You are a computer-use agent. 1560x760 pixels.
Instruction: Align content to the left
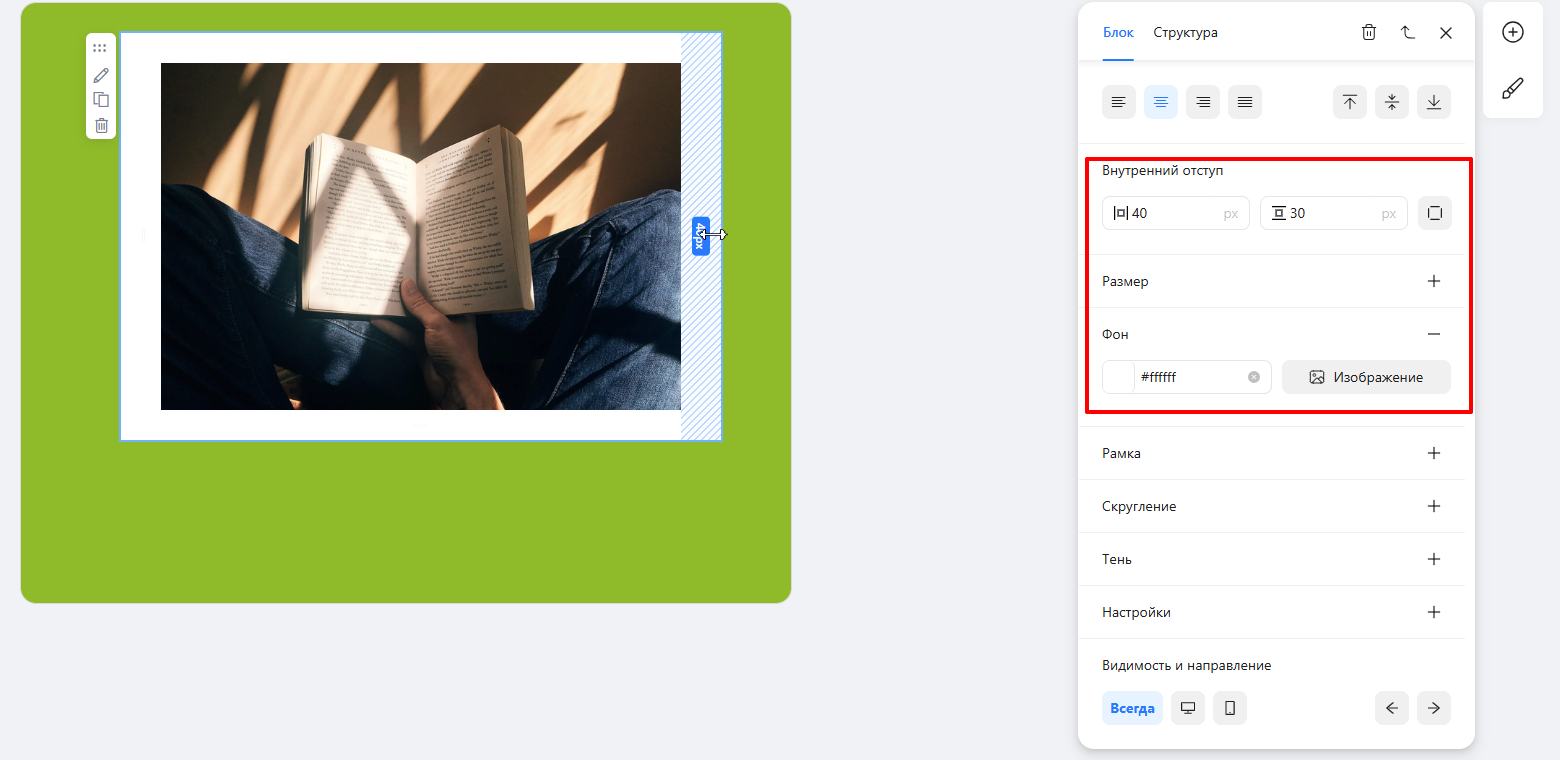coord(1119,102)
